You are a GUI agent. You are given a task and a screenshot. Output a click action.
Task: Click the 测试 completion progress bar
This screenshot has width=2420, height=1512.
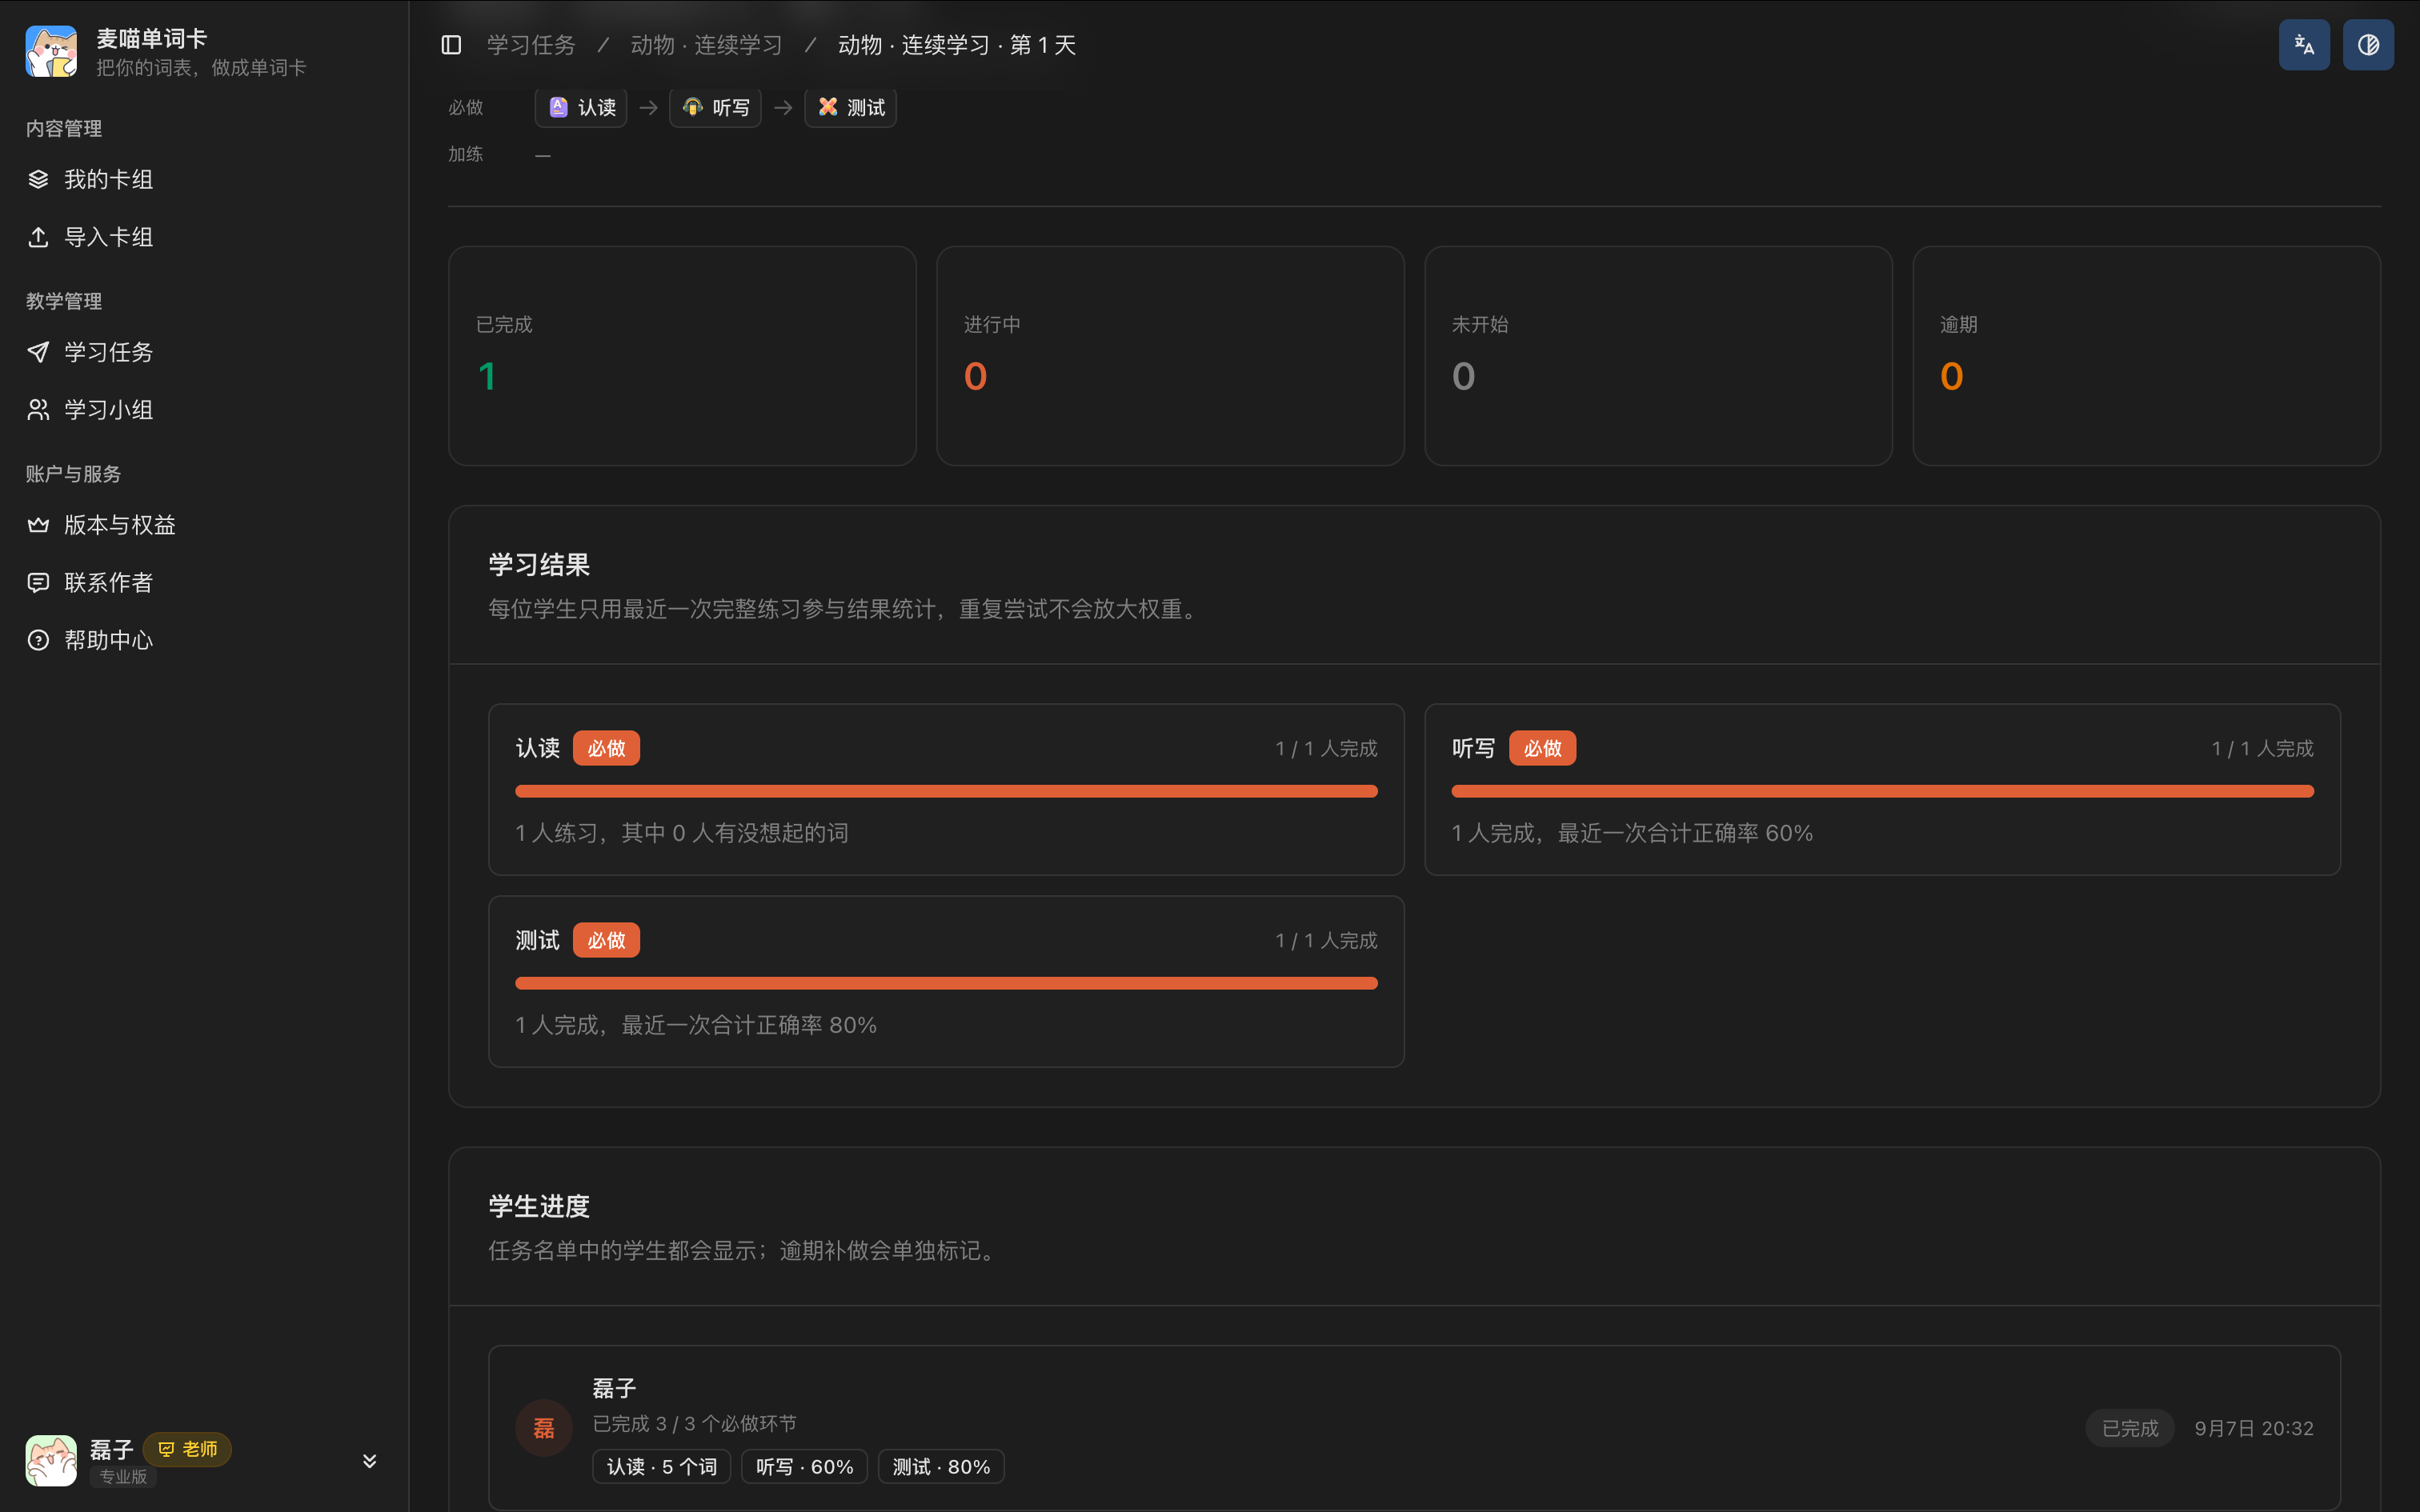click(946, 983)
